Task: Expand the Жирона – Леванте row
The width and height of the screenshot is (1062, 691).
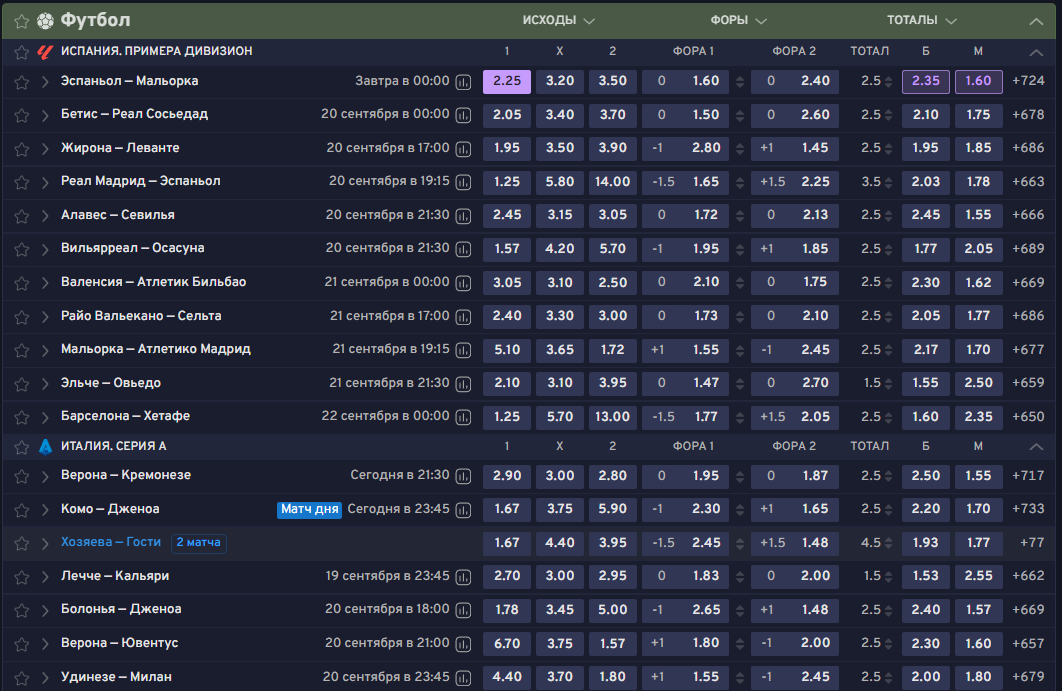Action: pos(45,149)
